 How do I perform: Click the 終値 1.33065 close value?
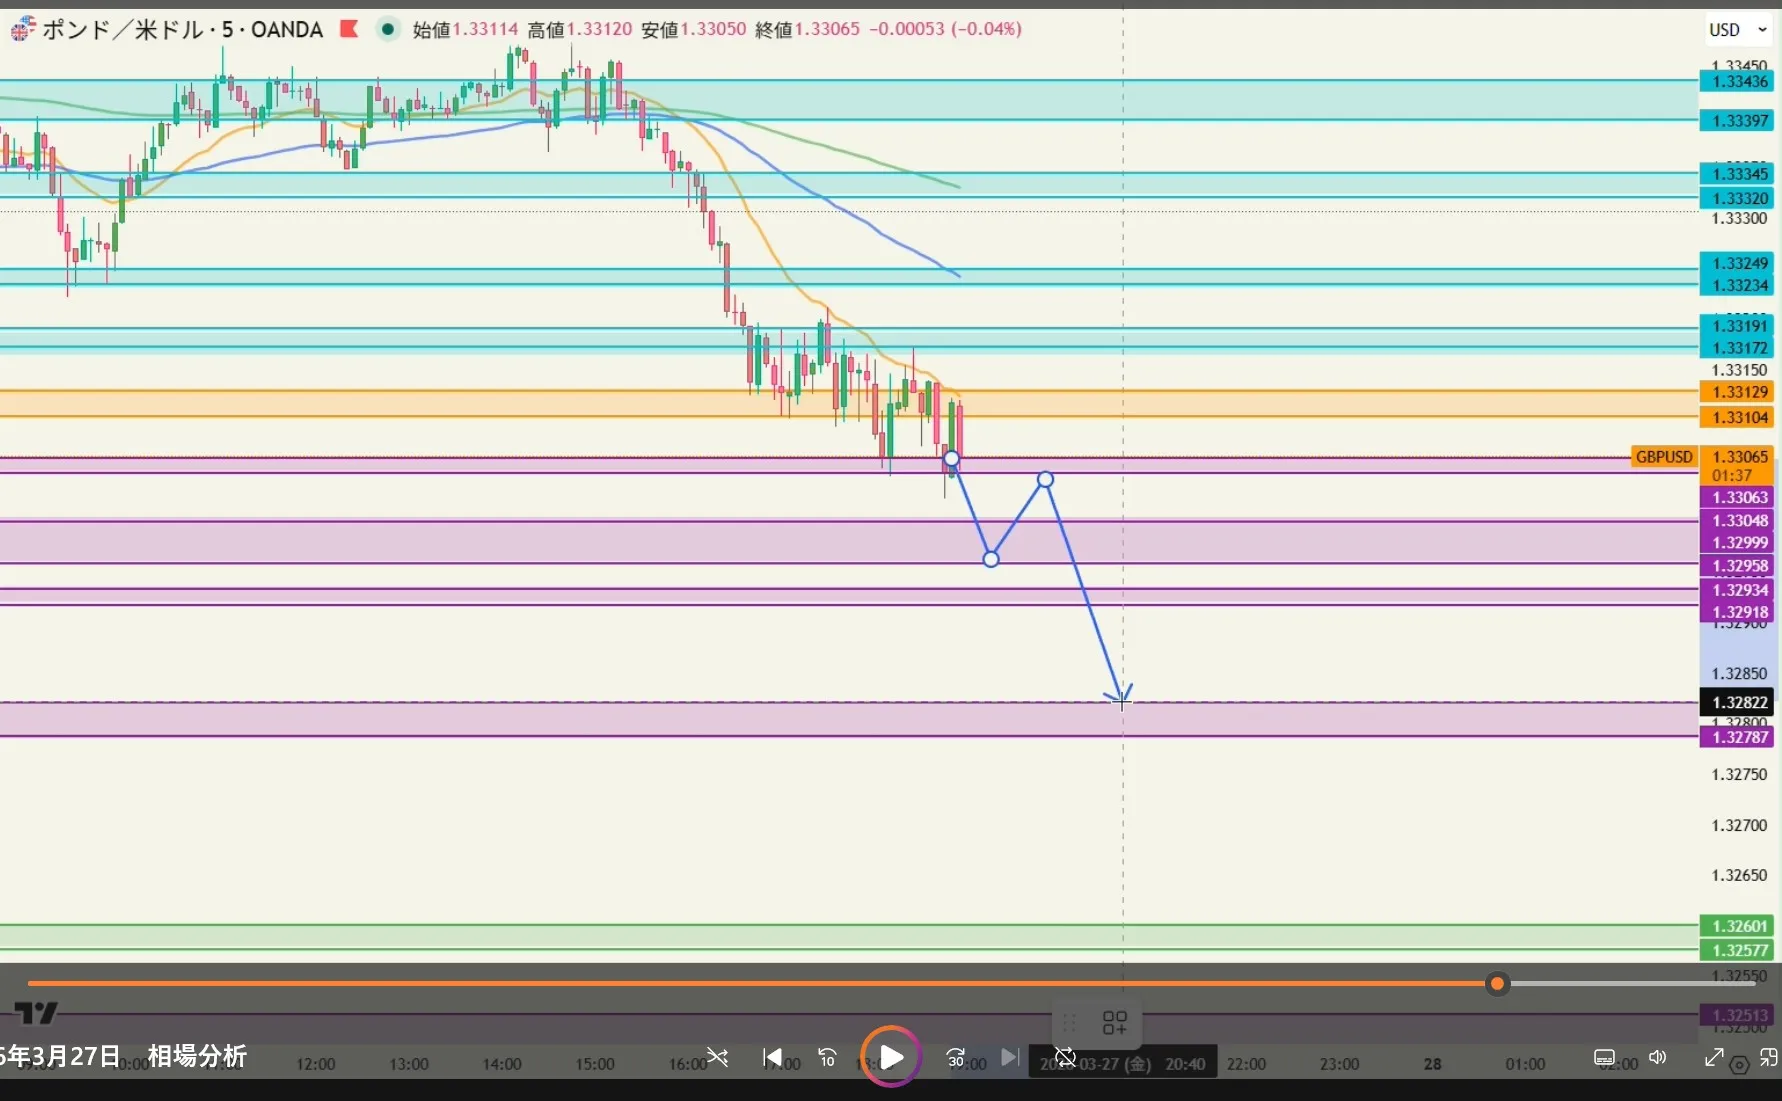tap(808, 29)
